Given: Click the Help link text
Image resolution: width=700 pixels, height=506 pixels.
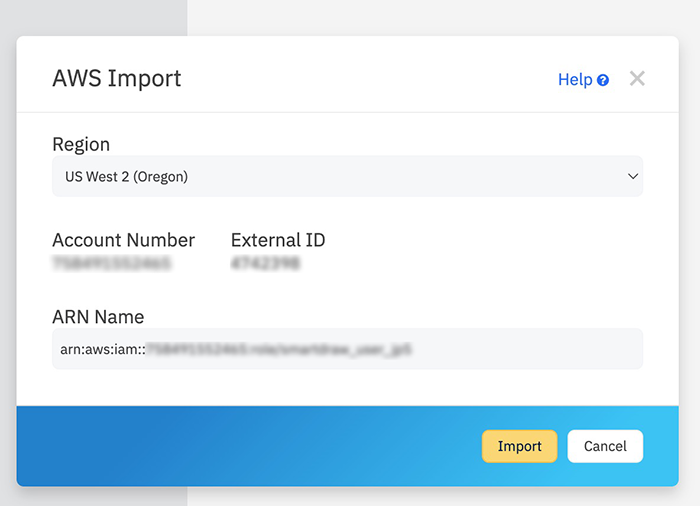Looking at the screenshot, I should (574, 80).
